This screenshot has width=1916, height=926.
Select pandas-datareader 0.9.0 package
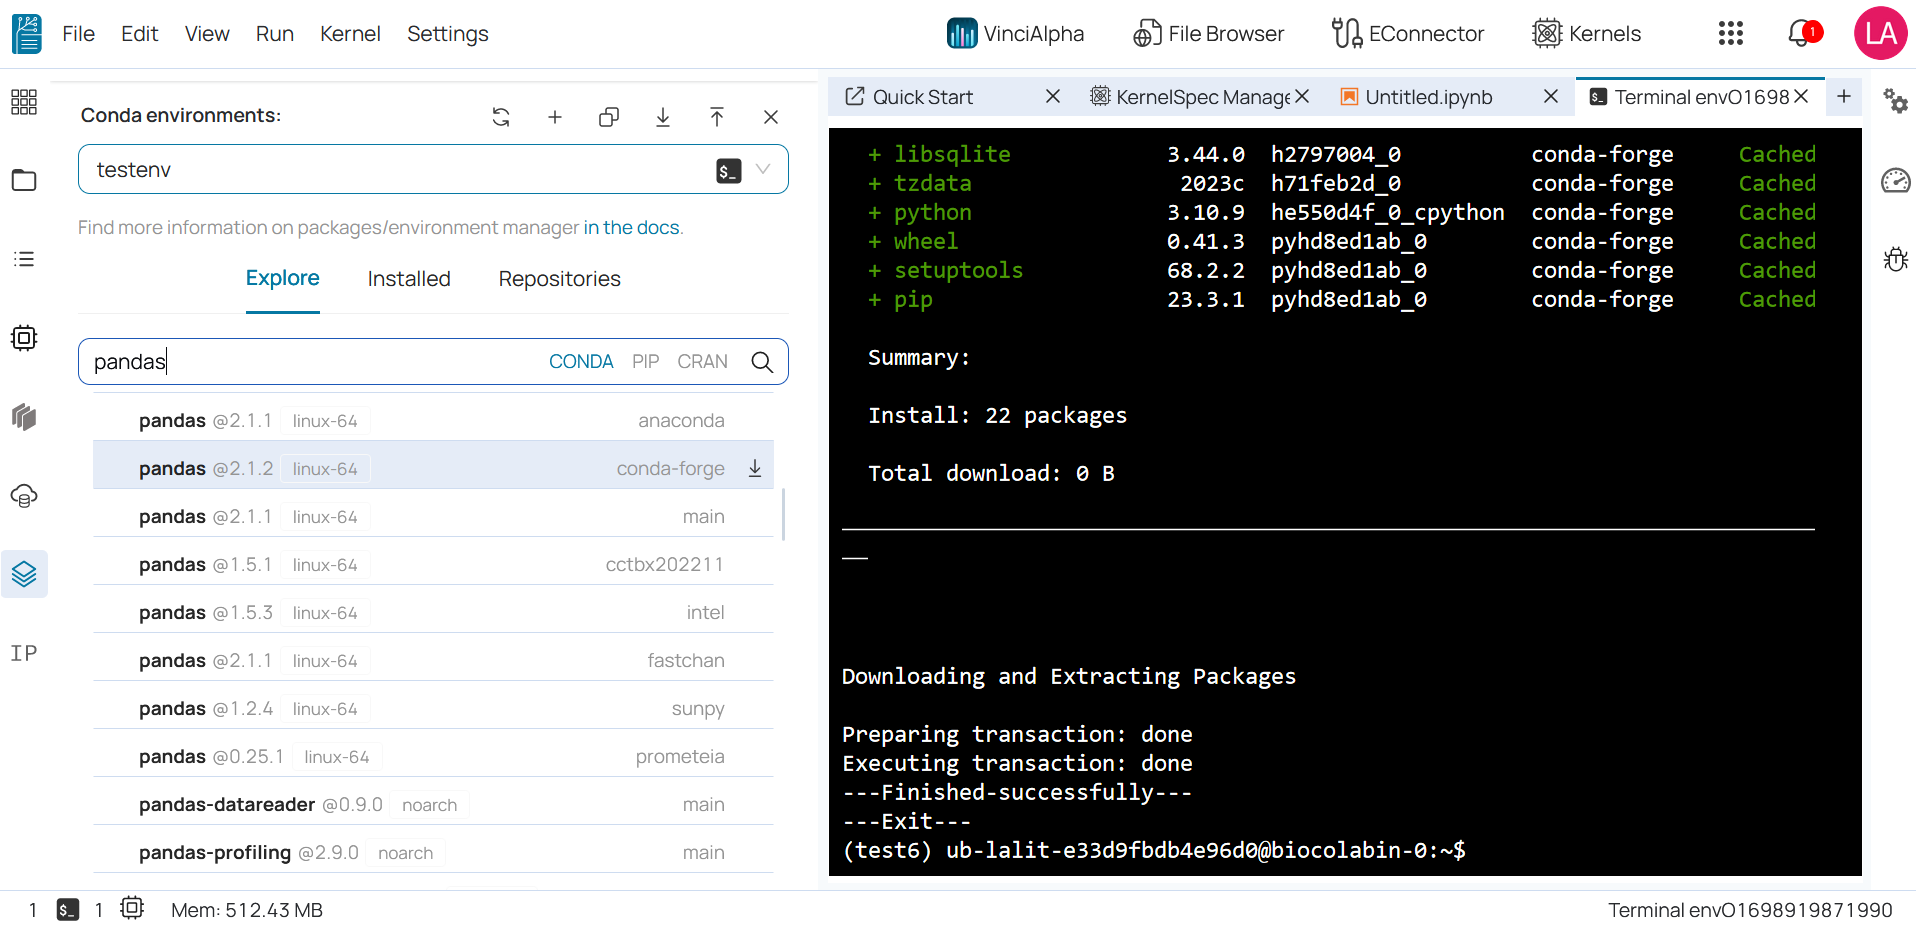click(x=433, y=805)
